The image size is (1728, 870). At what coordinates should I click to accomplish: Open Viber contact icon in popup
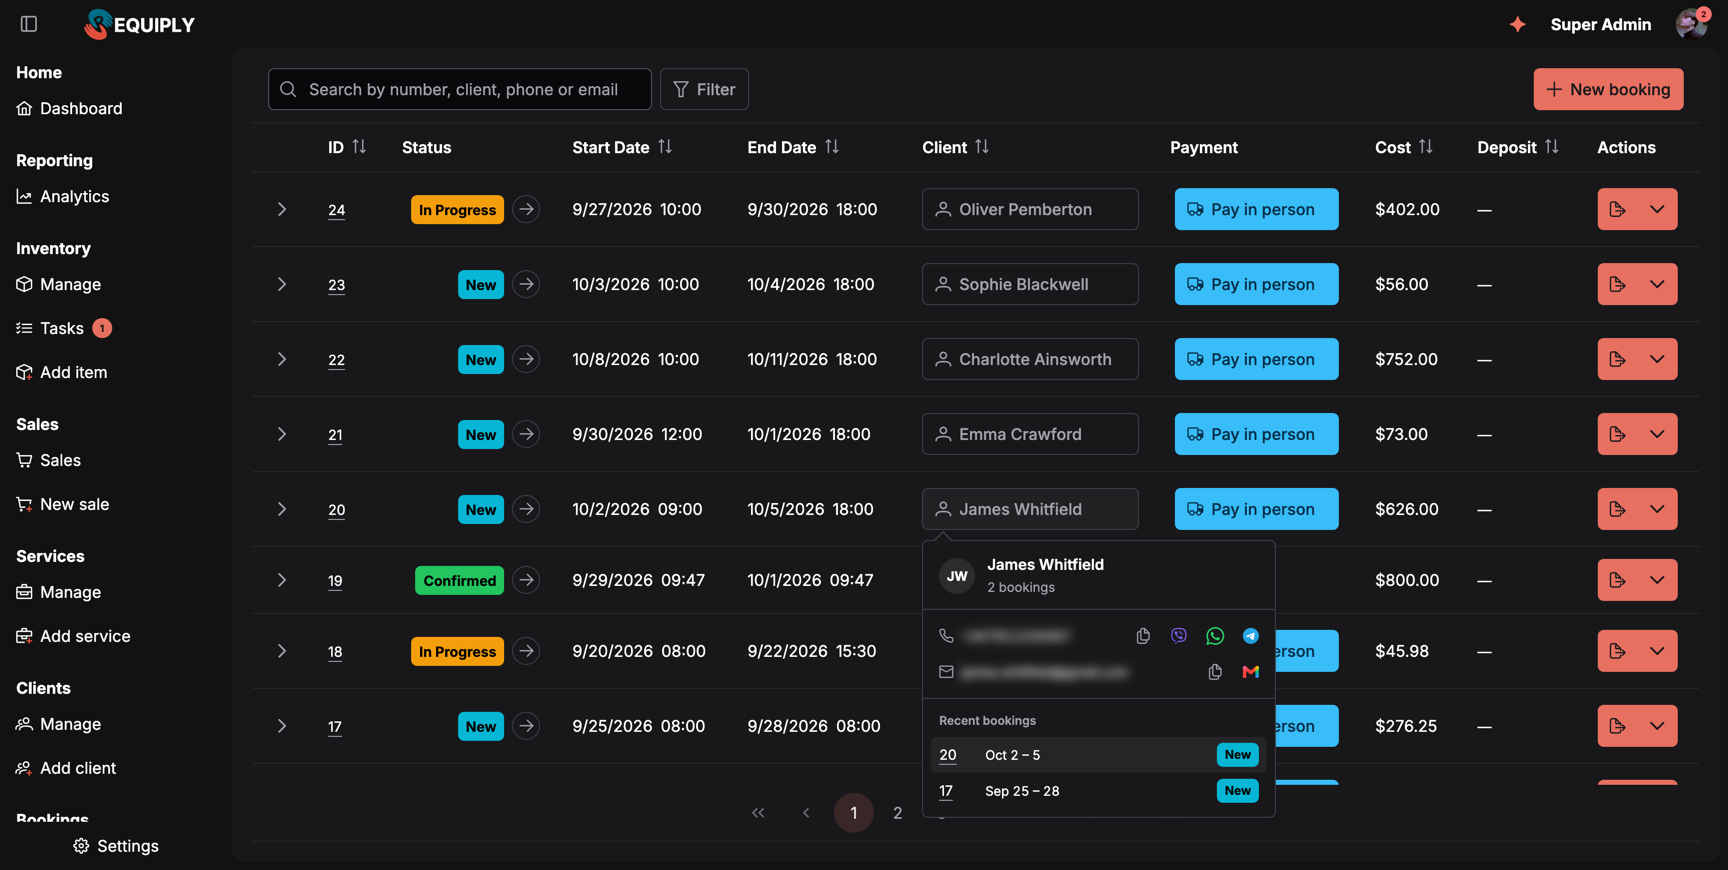point(1179,636)
